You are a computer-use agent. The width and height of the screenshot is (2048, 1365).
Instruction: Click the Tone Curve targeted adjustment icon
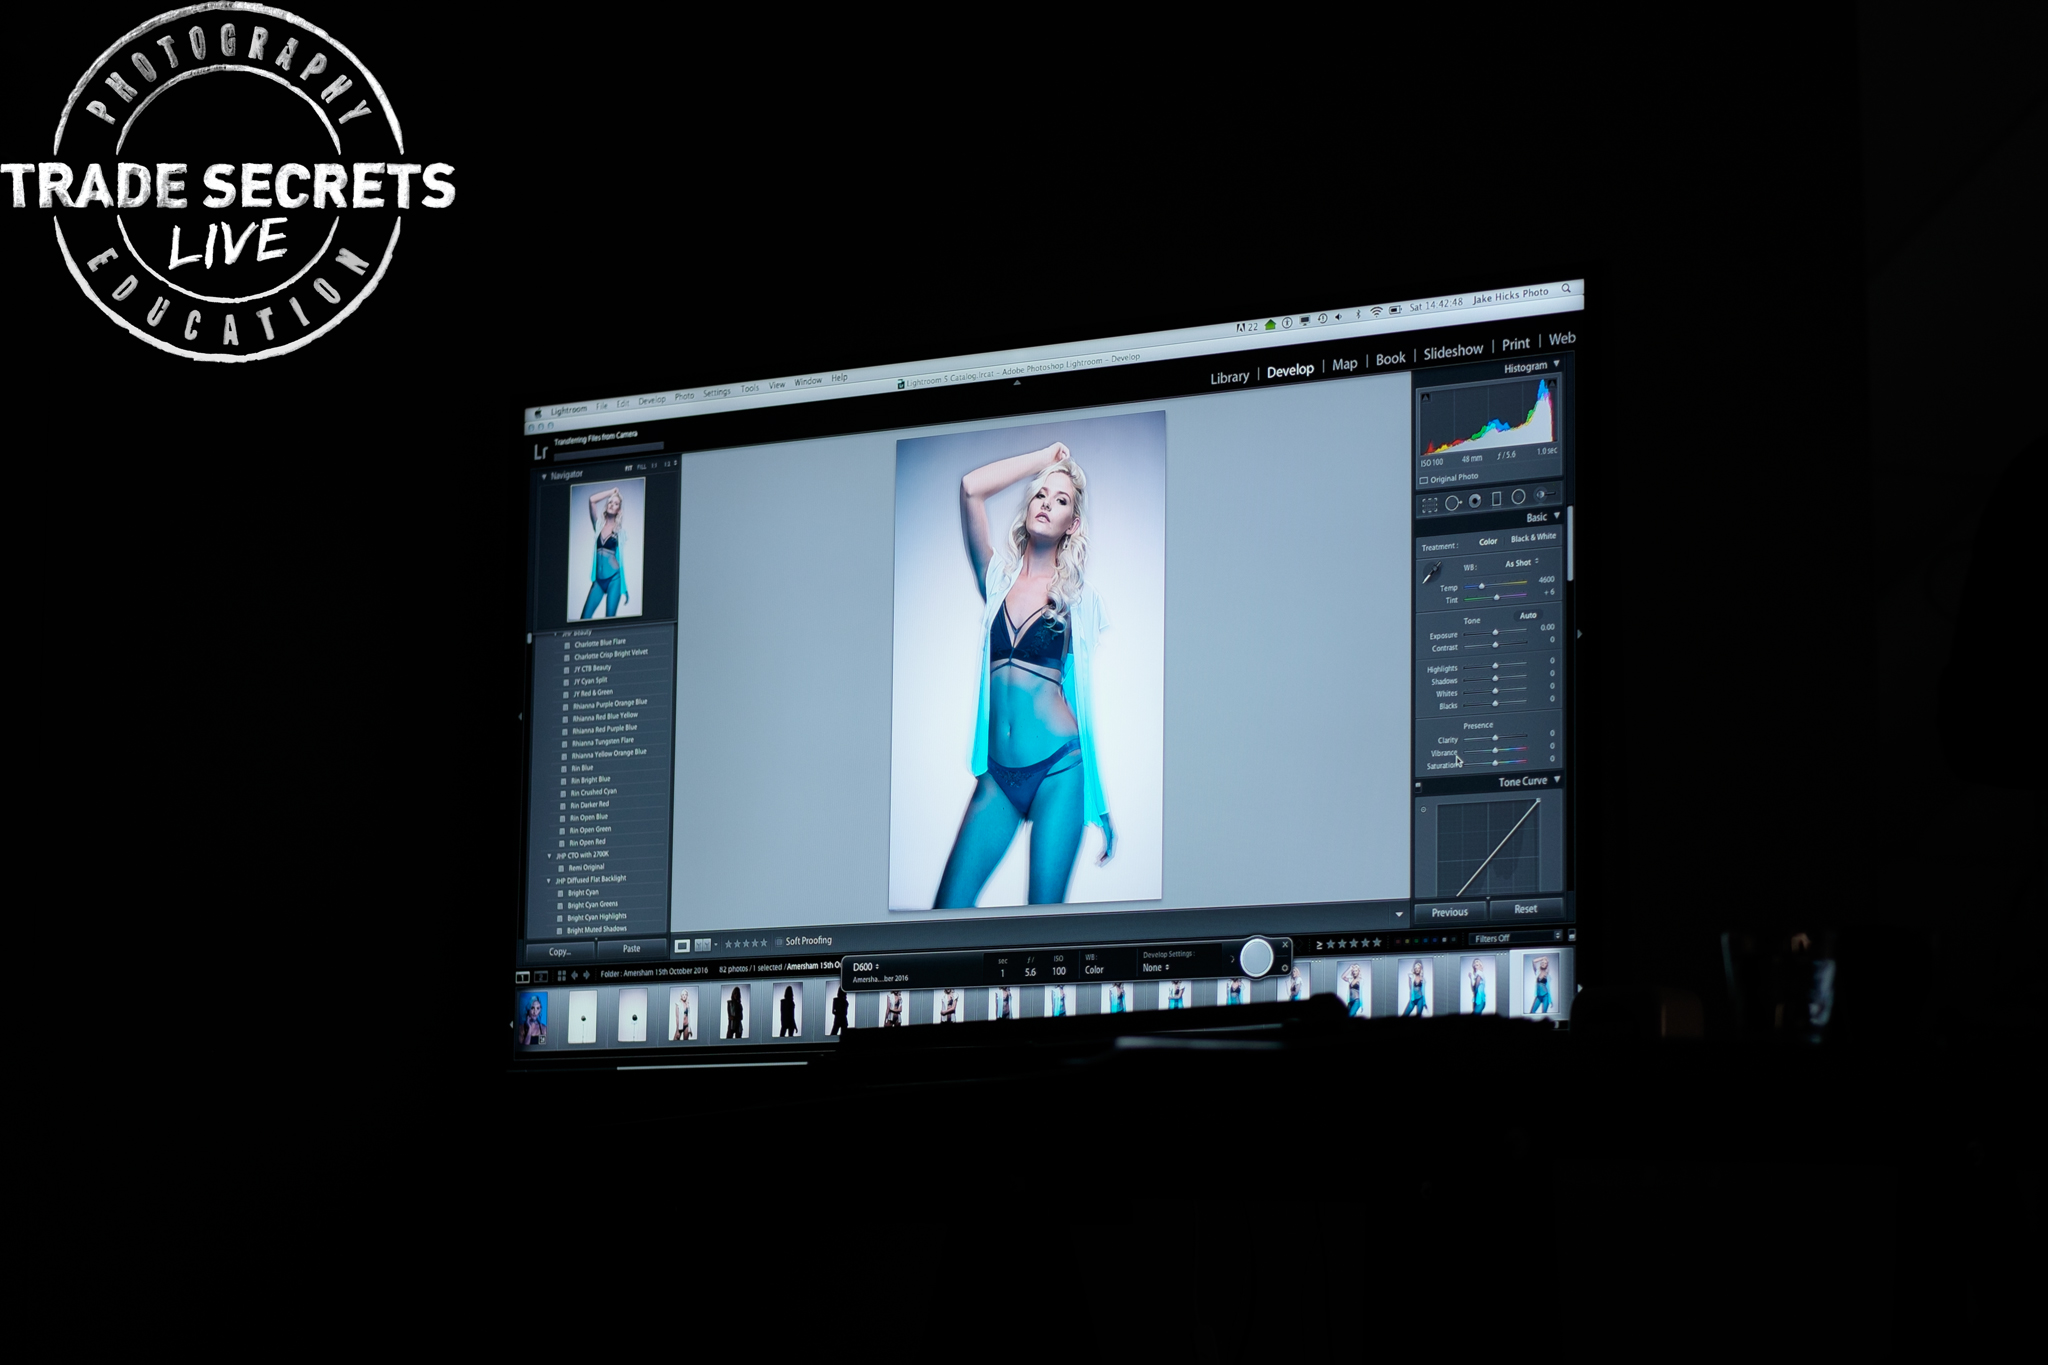[1424, 809]
